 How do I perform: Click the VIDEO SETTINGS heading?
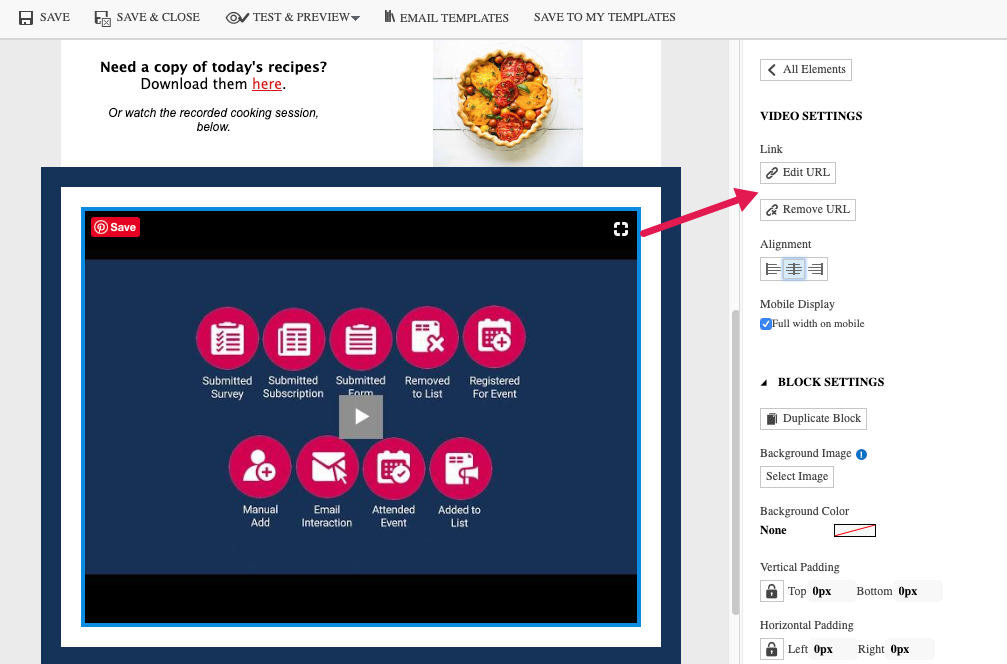pyautogui.click(x=811, y=116)
